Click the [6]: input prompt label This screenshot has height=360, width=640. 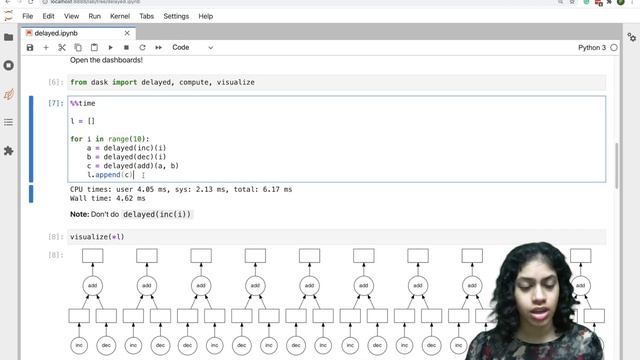click(56, 82)
